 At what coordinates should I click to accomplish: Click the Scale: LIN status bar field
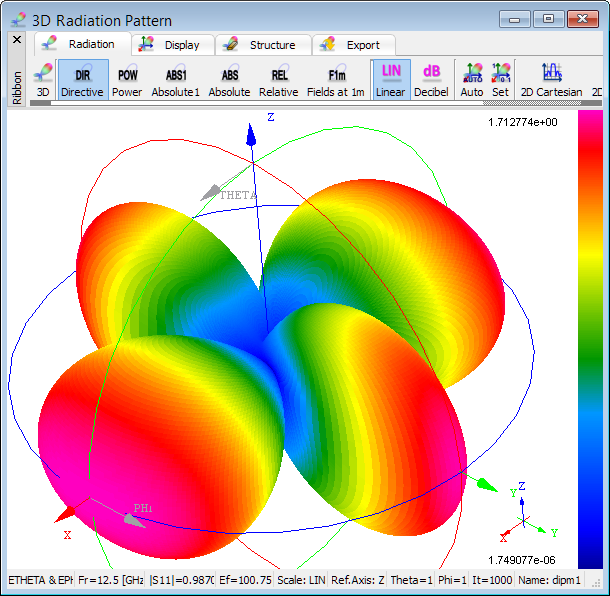[301, 580]
